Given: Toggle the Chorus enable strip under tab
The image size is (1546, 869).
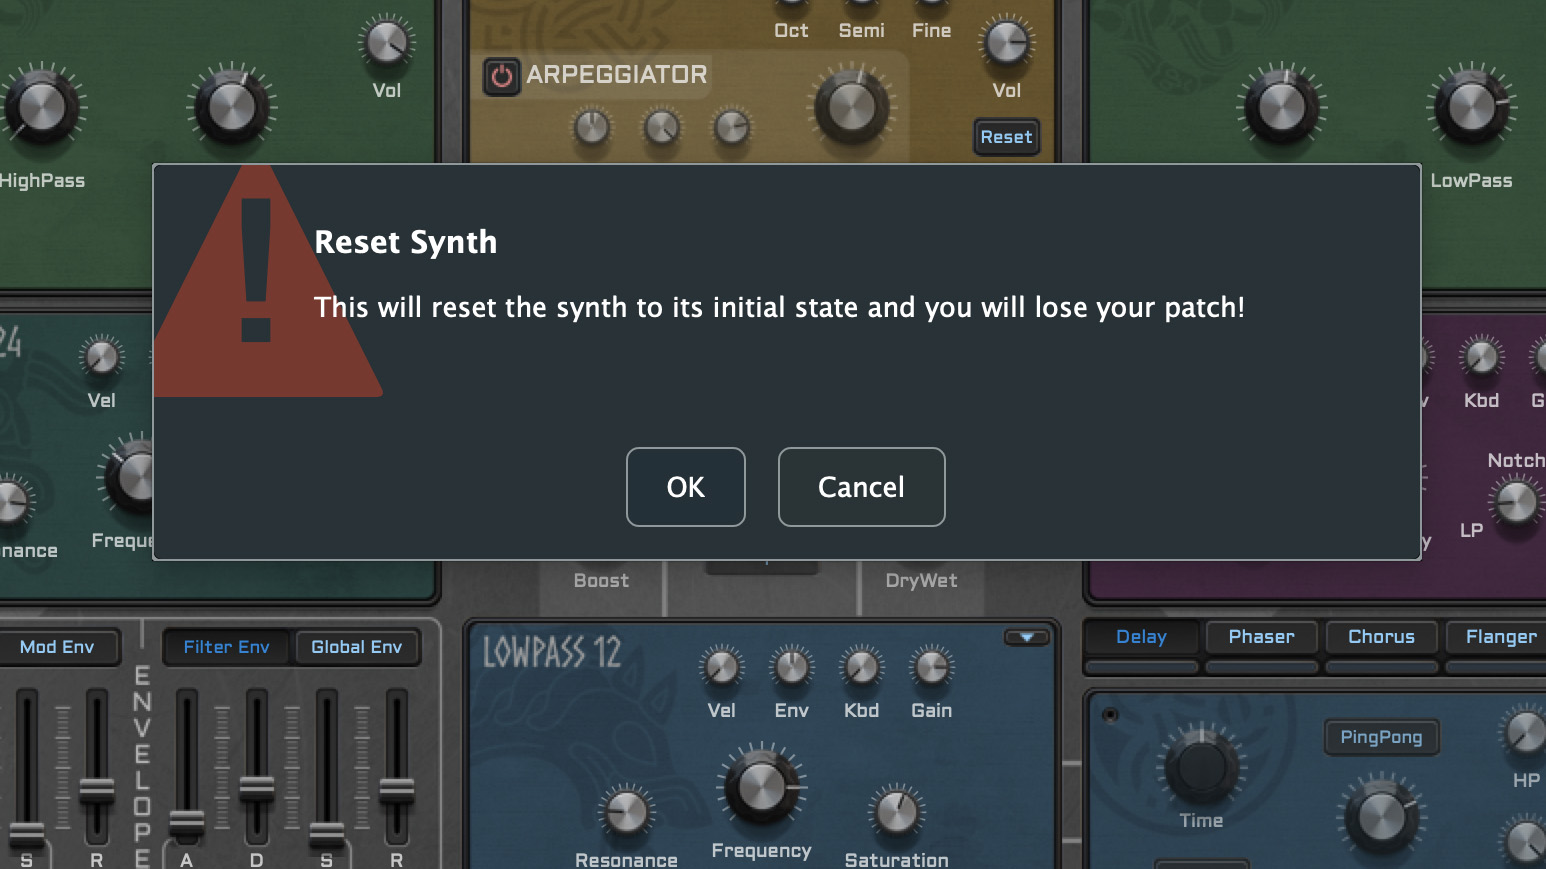Looking at the screenshot, I should (x=1381, y=666).
